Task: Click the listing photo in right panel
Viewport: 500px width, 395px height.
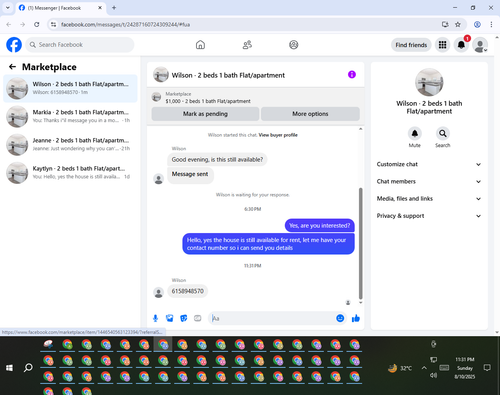Action: click(429, 82)
